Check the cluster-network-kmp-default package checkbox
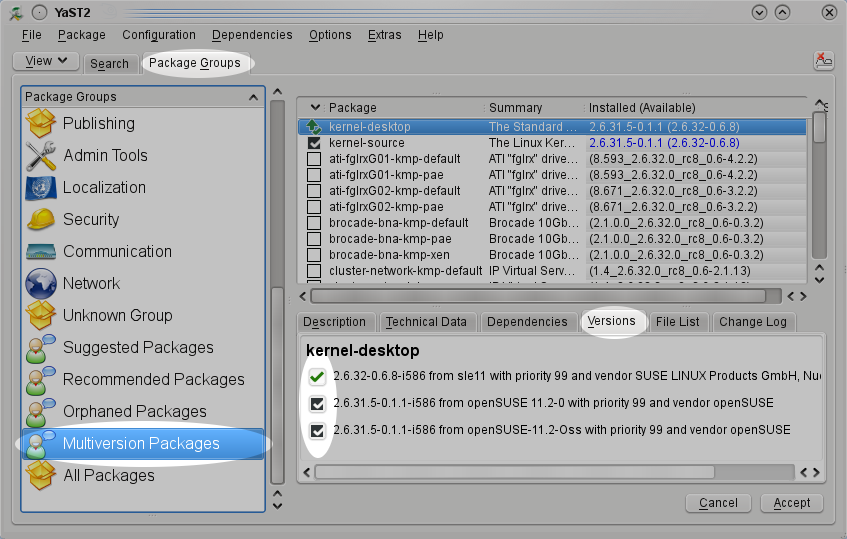Screen dimensions: 847x539 pyautogui.click(x=314, y=271)
